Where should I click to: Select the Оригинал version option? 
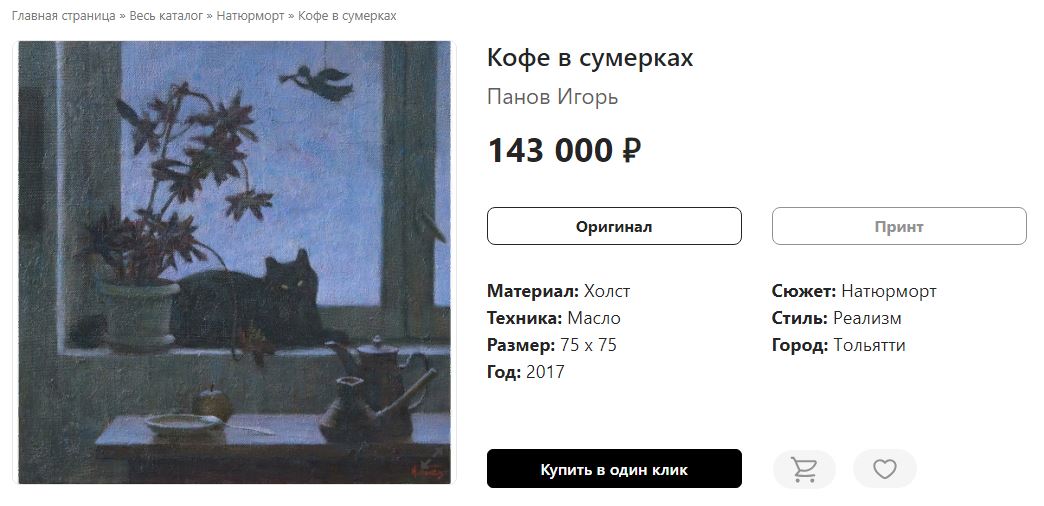pyautogui.click(x=614, y=226)
